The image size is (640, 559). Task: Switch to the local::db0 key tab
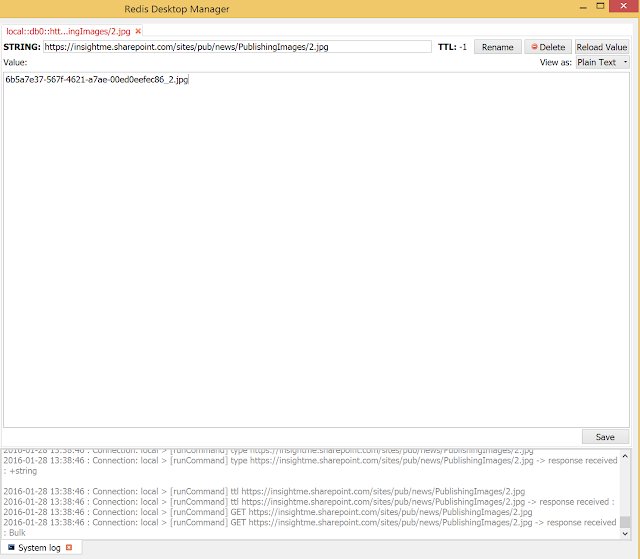[68, 31]
